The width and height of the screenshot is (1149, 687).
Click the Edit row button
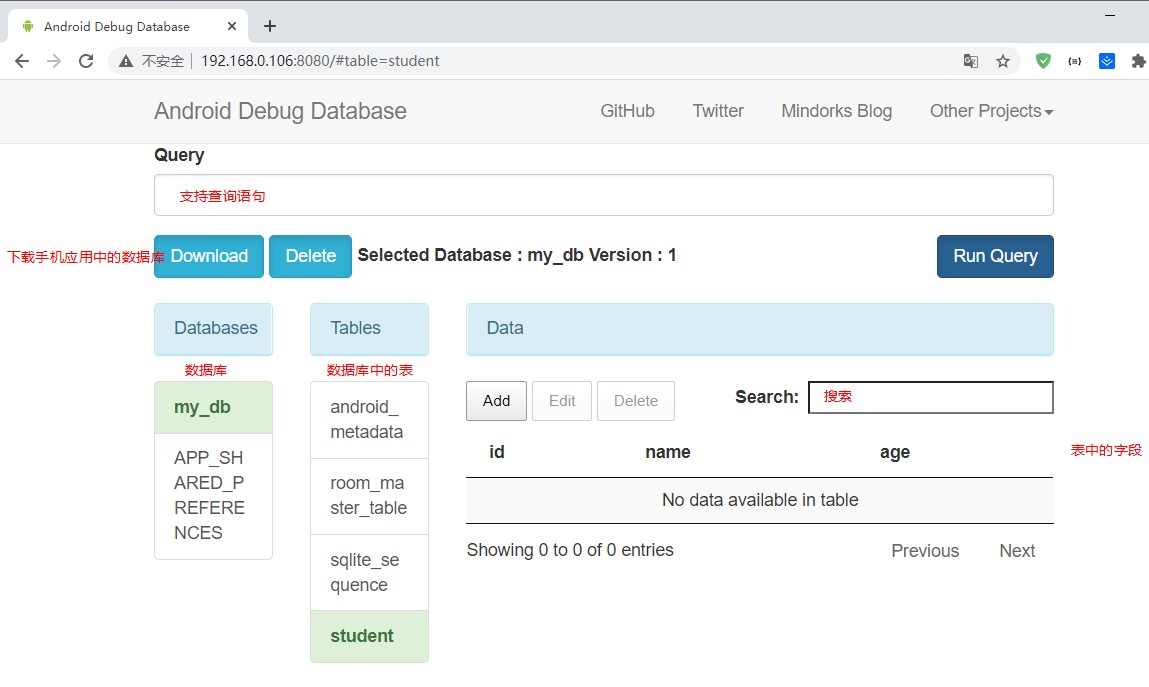point(562,401)
